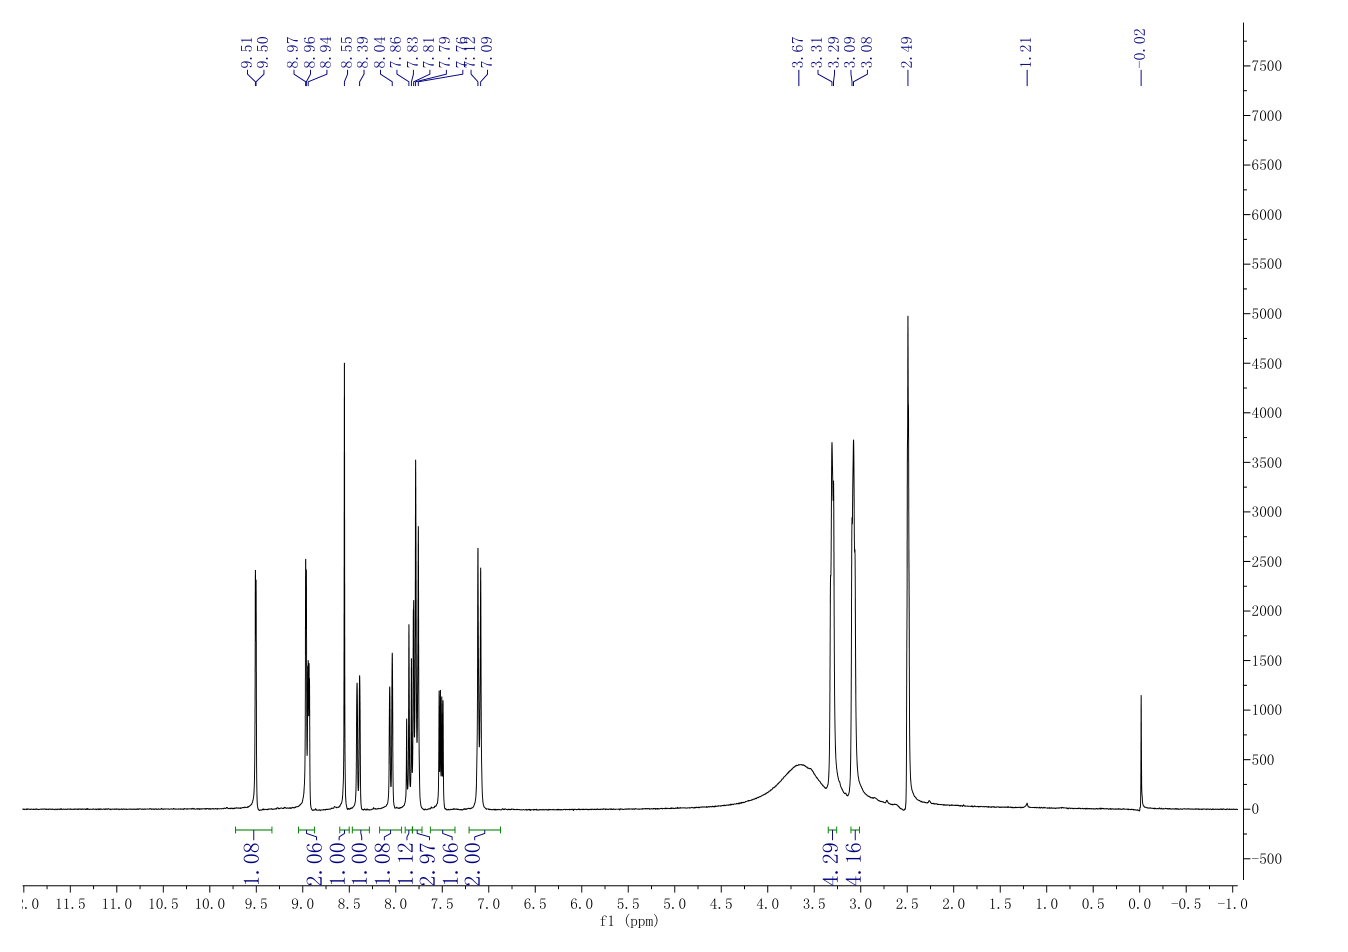The height and width of the screenshot is (952, 1348).
Task: Click the 5000 intensity axis tick
Action: coord(1268,314)
